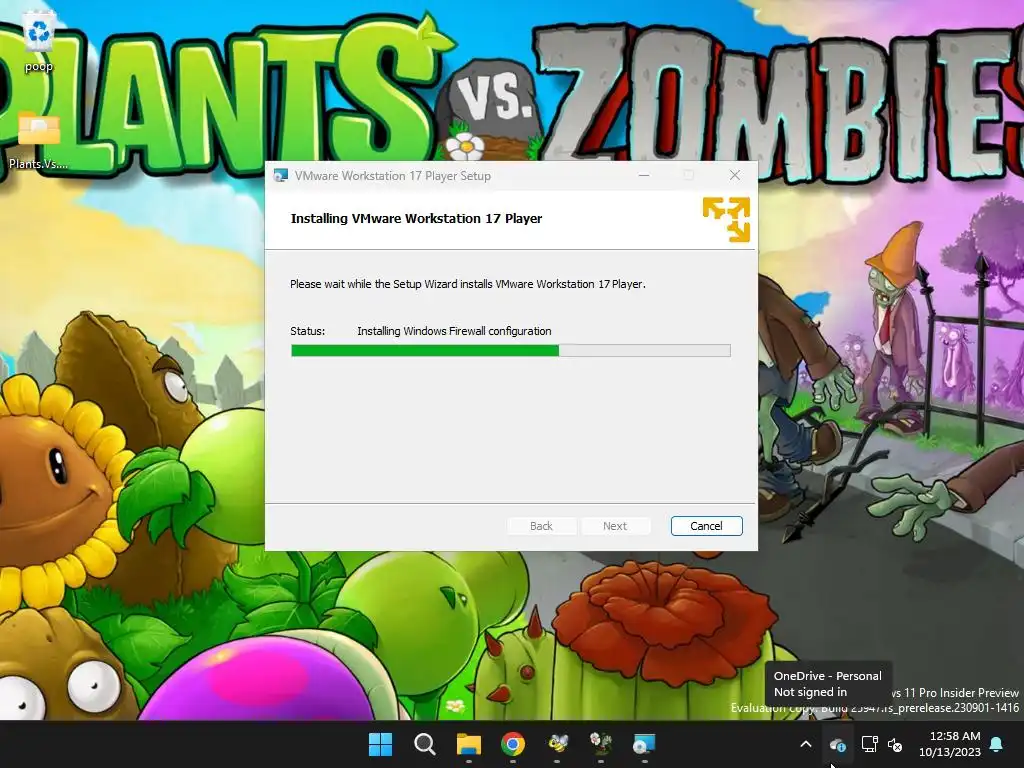Click the OneDrive tray icon
Viewport: 1024px width, 768px height.
pos(838,744)
